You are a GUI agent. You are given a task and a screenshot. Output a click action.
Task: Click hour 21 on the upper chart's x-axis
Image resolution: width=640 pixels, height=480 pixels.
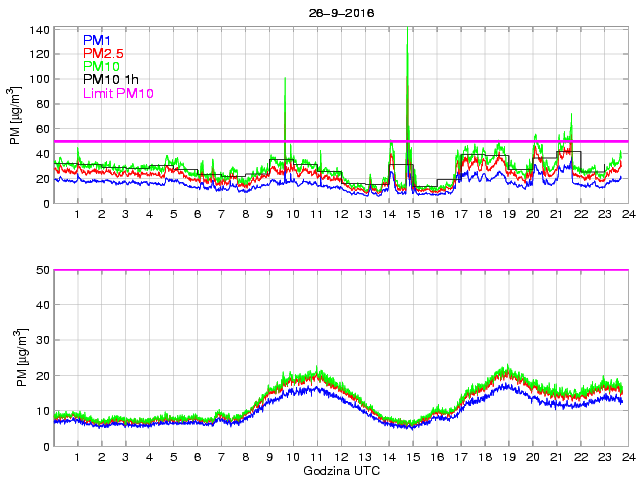[x=557, y=214]
